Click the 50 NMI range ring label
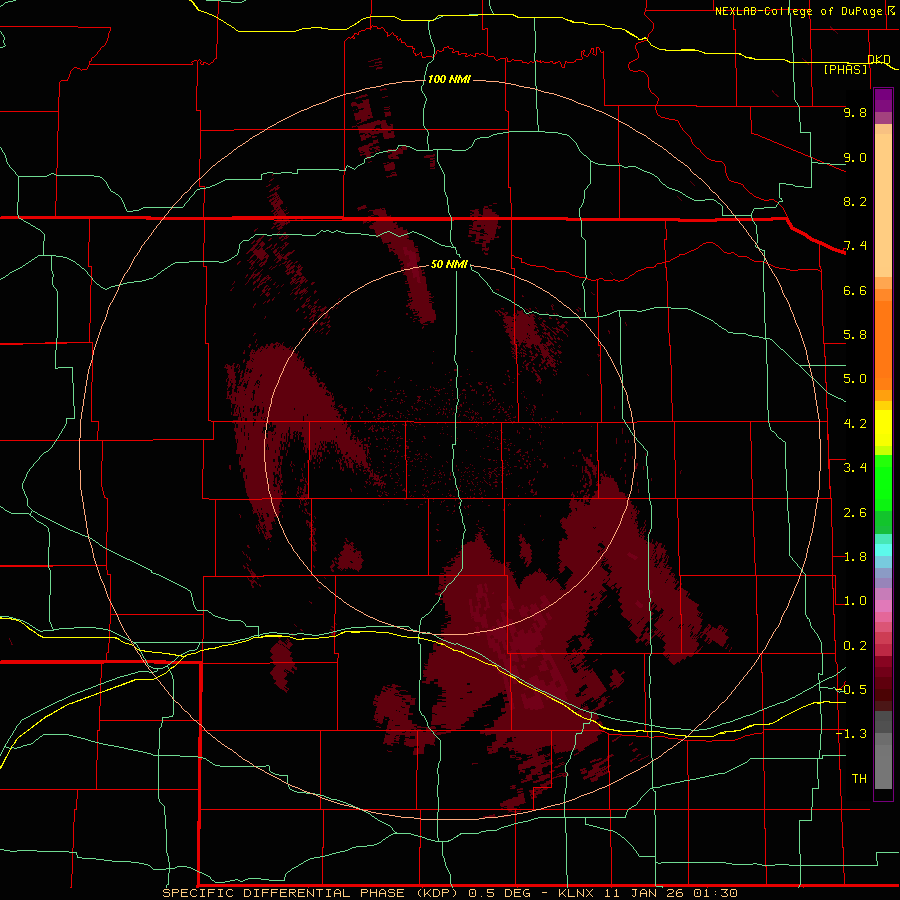 click(449, 264)
